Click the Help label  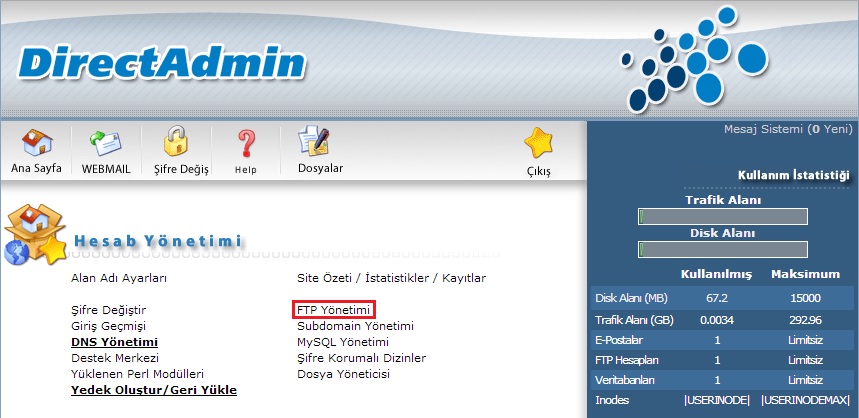click(245, 170)
